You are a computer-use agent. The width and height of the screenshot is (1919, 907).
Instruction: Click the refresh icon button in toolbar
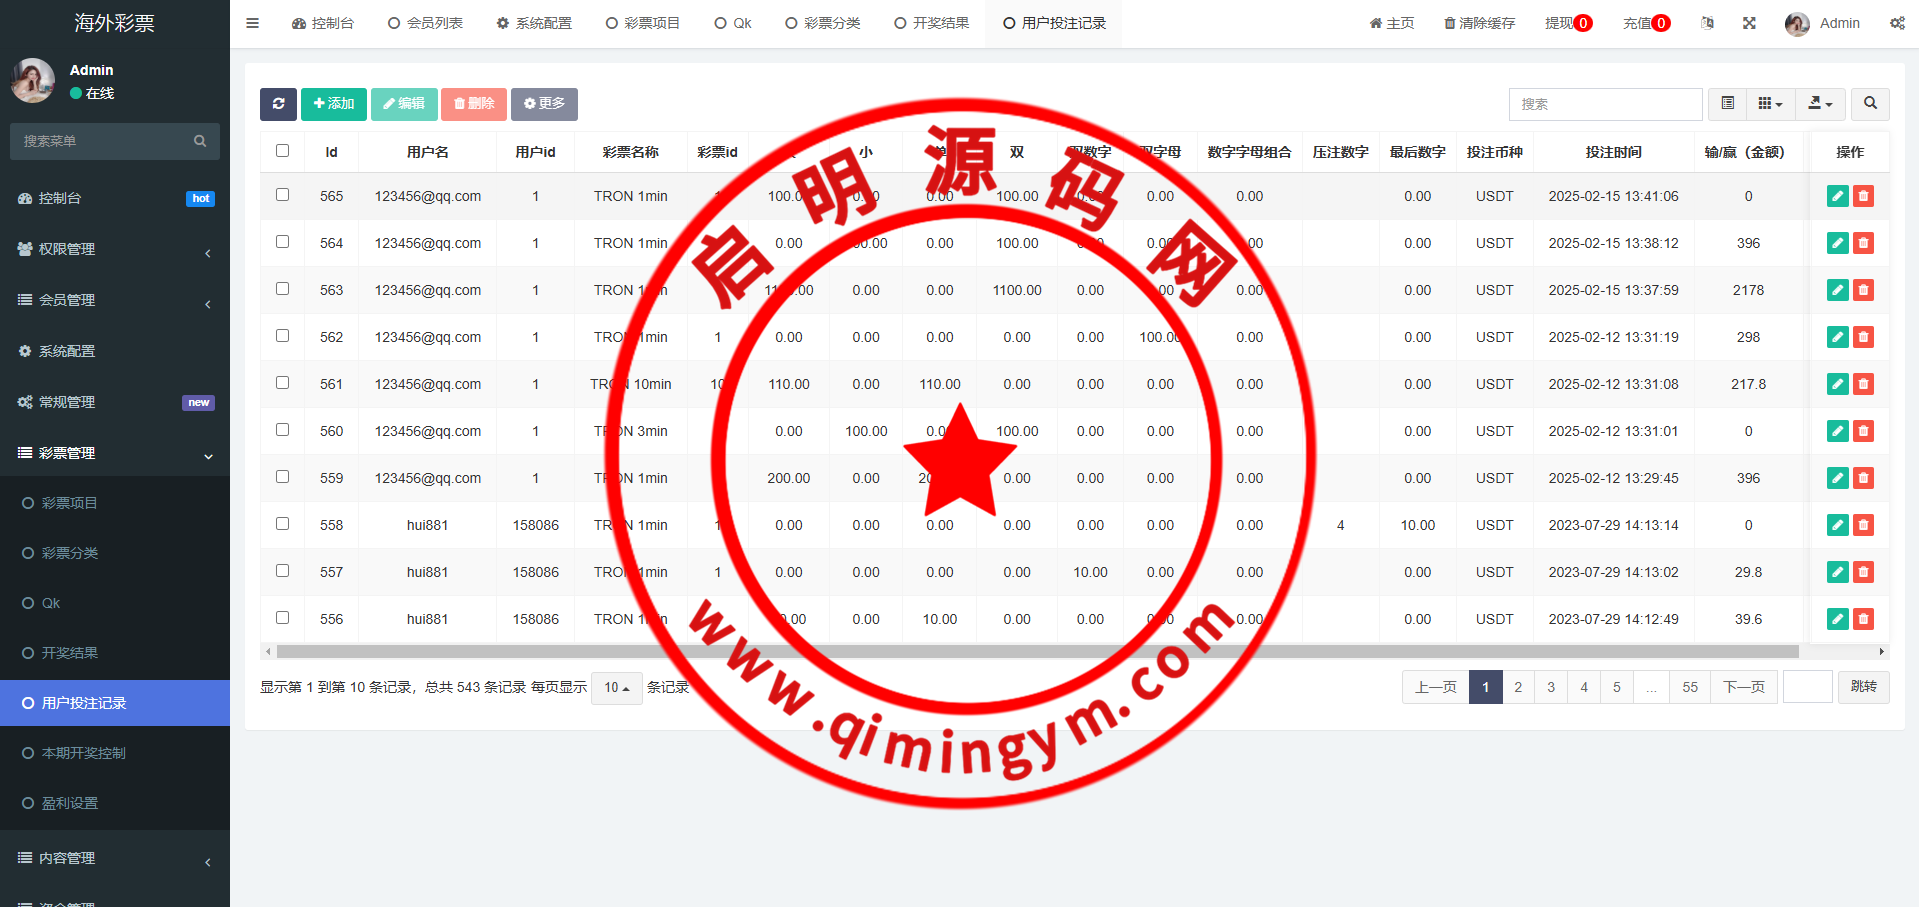click(278, 104)
